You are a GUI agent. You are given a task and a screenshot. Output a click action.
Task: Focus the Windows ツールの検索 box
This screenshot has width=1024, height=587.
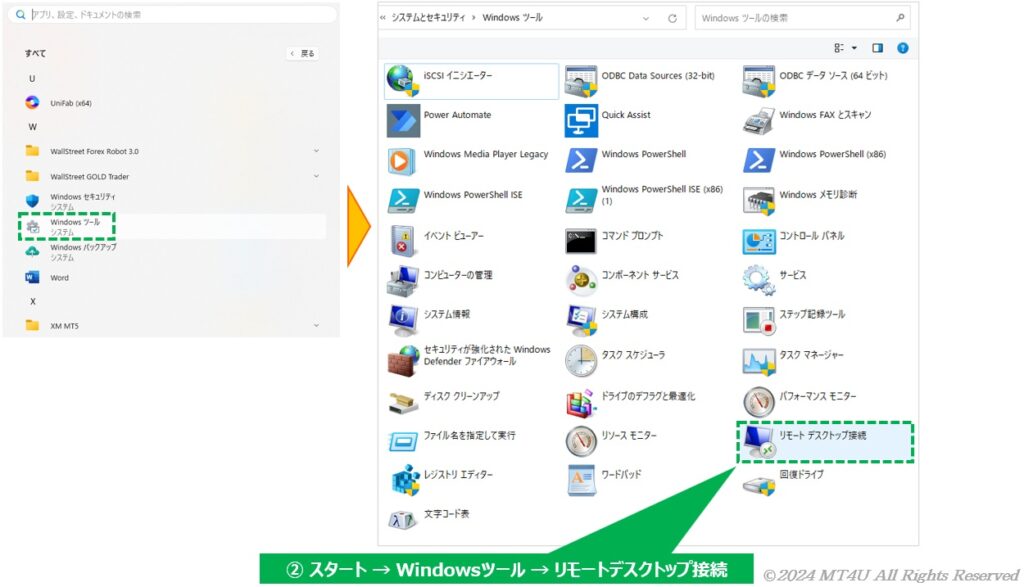tap(802, 18)
